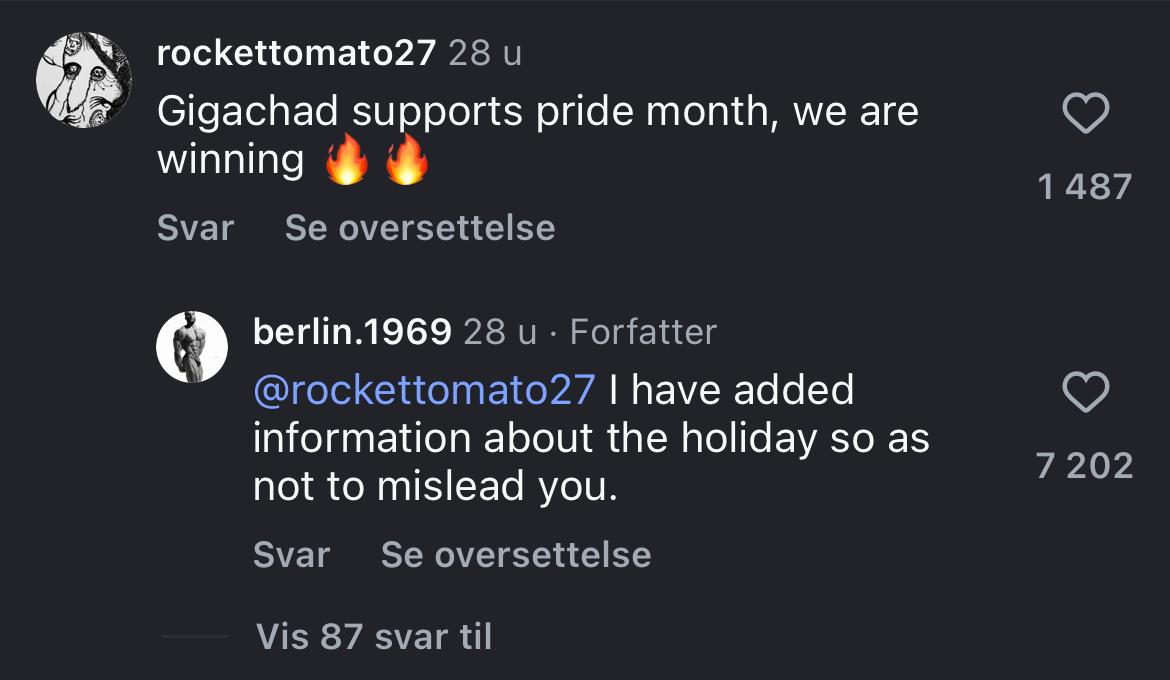Screen dimensions: 1170x680
Task: Open berlin.1969's profile picture
Action: 193,346
